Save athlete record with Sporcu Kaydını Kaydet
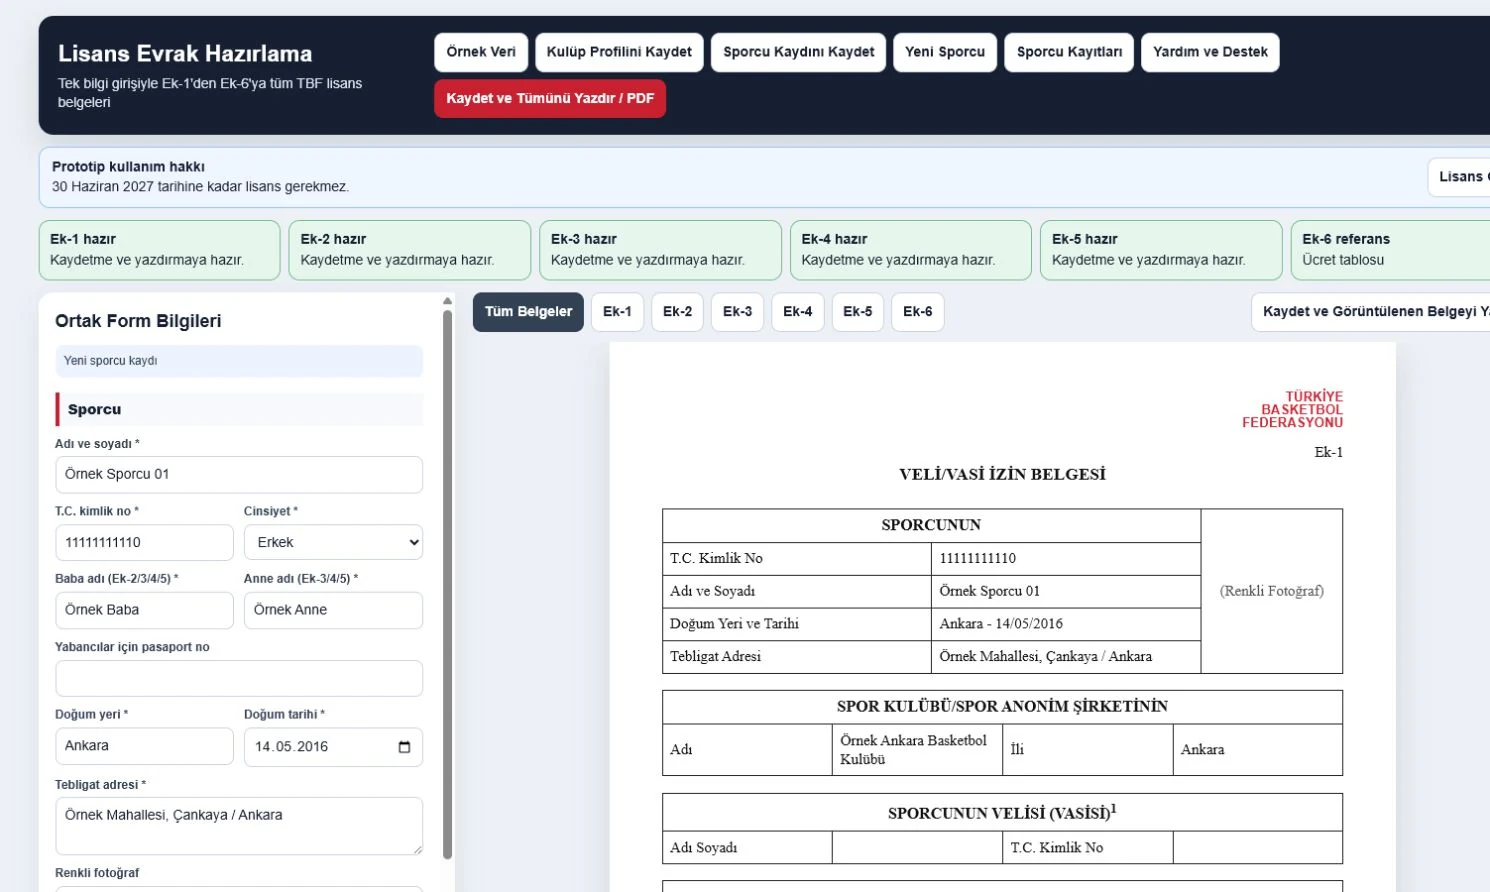 (798, 52)
